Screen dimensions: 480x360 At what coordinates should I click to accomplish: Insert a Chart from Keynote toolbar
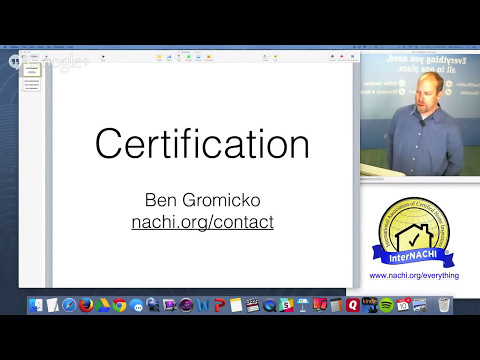coord(169,58)
